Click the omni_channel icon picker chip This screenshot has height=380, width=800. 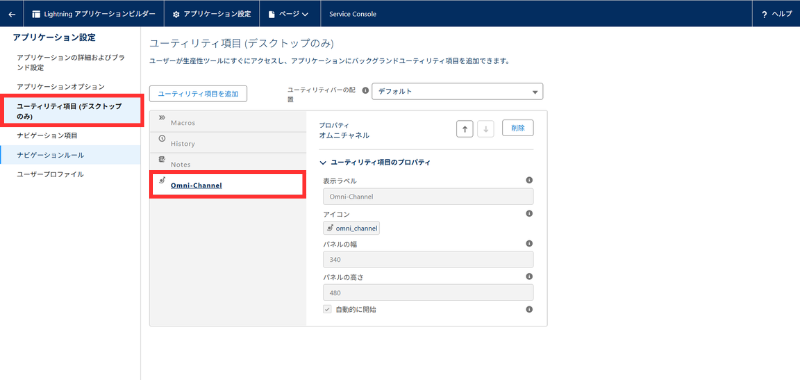click(x=352, y=229)
